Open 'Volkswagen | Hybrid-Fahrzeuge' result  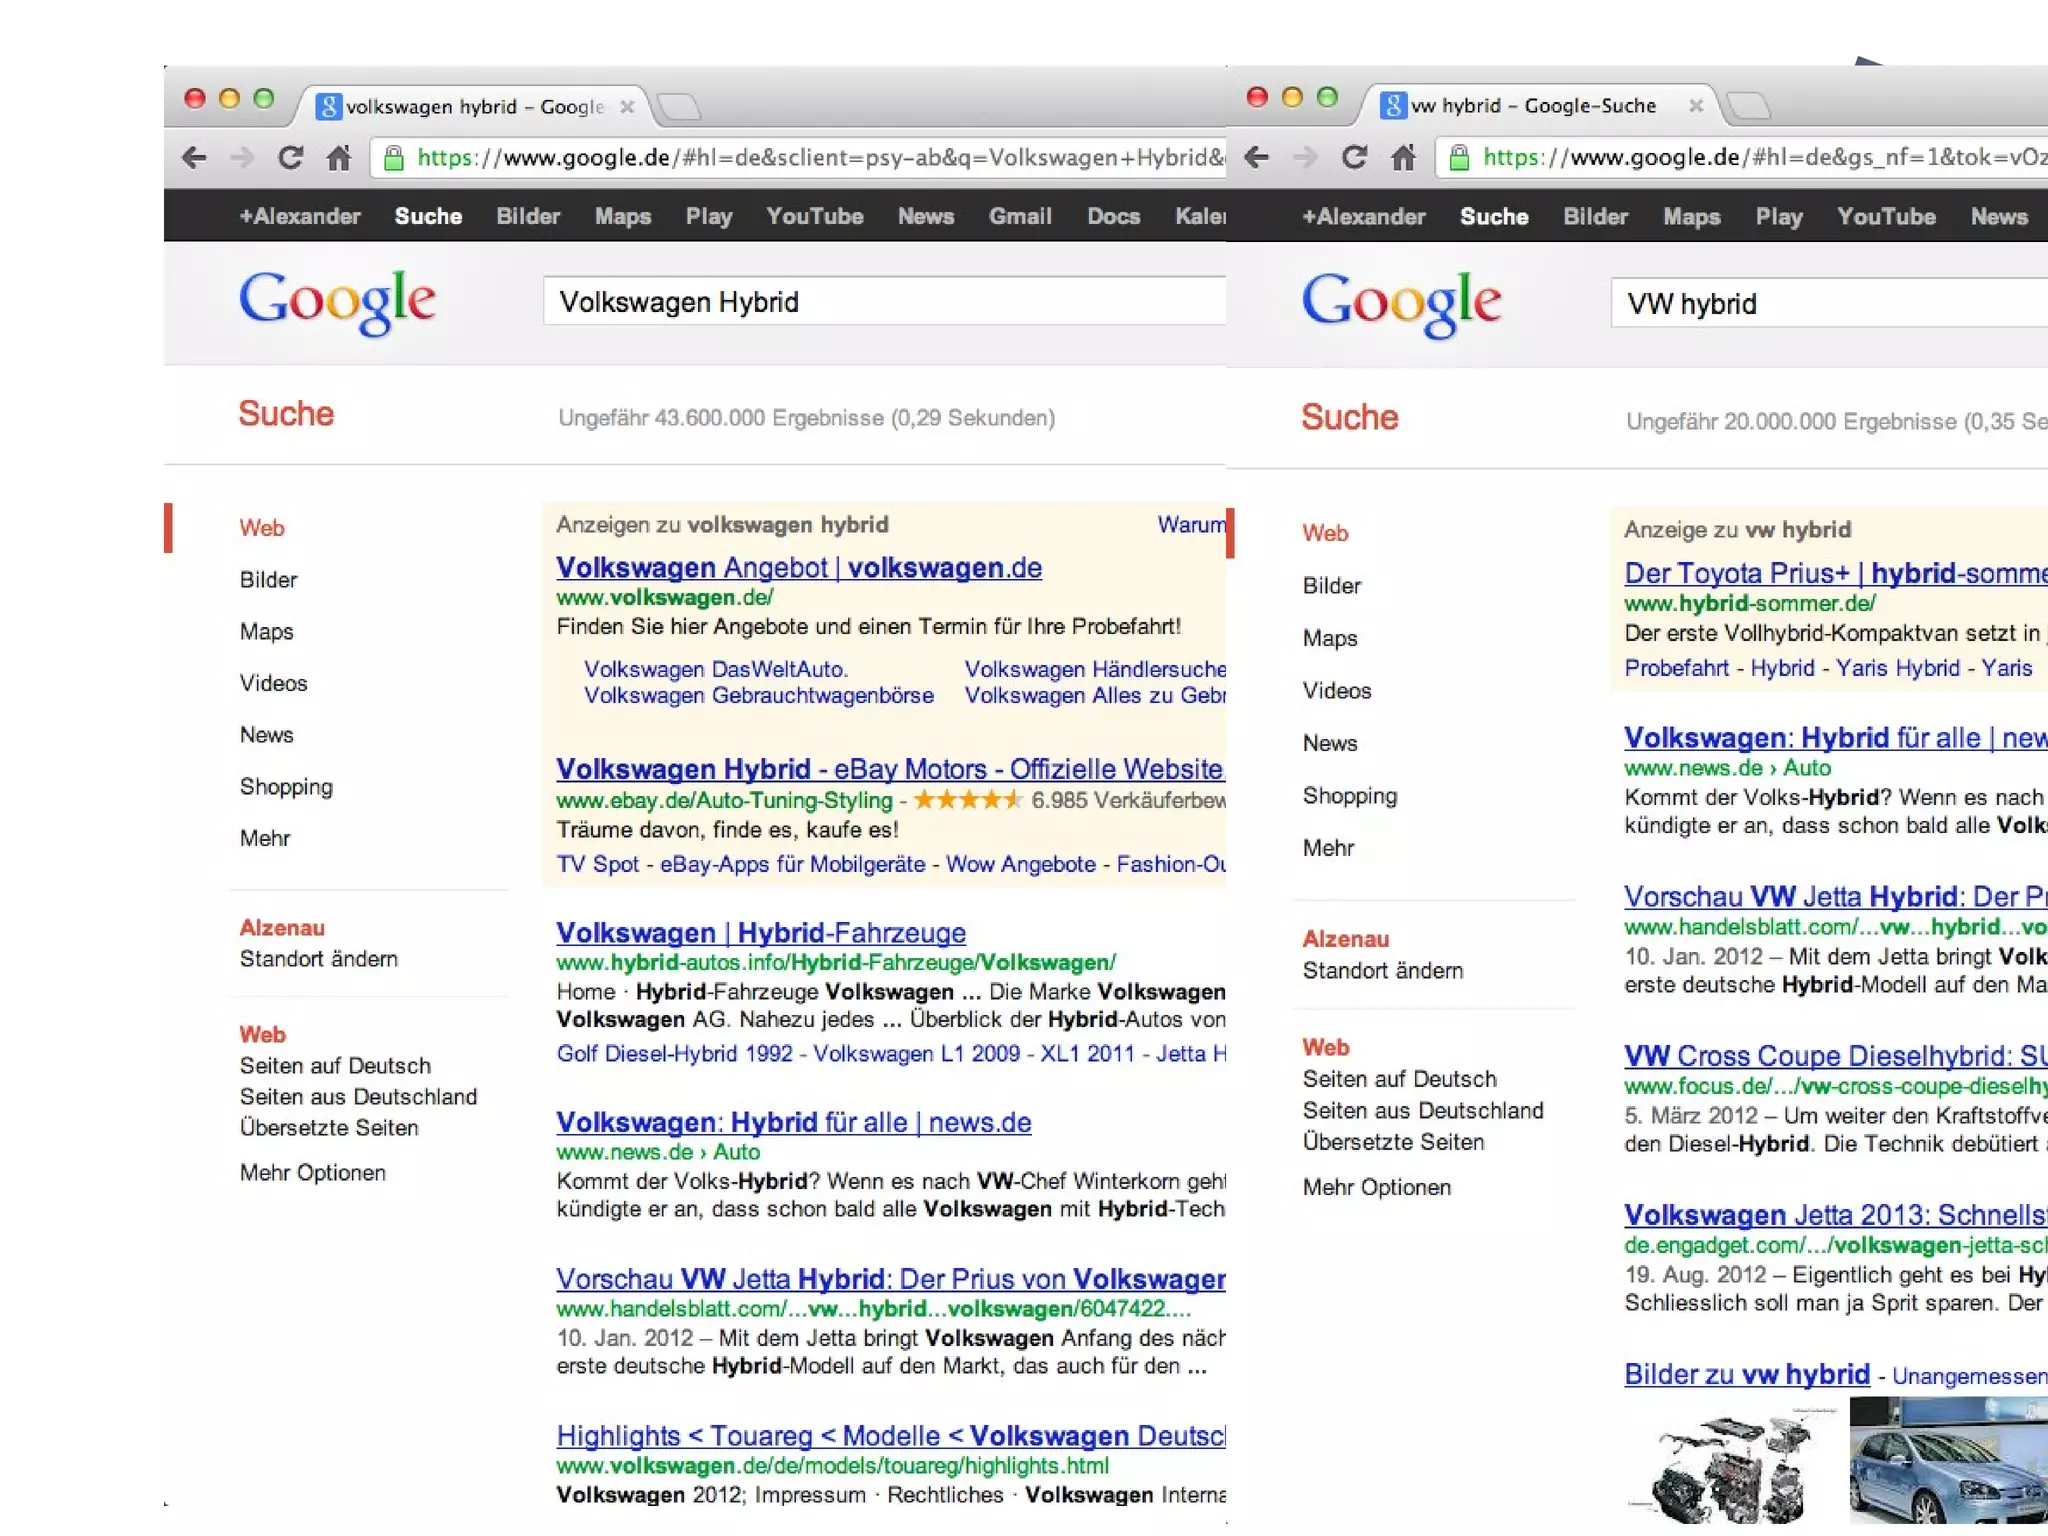point(761,933)
